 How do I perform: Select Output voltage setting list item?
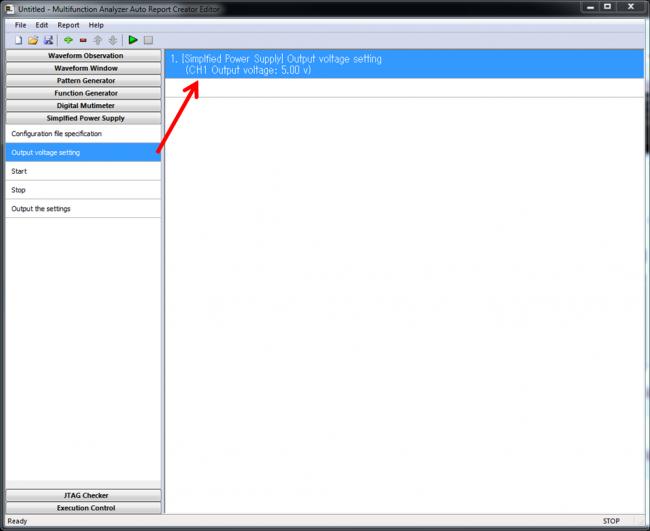83,153
